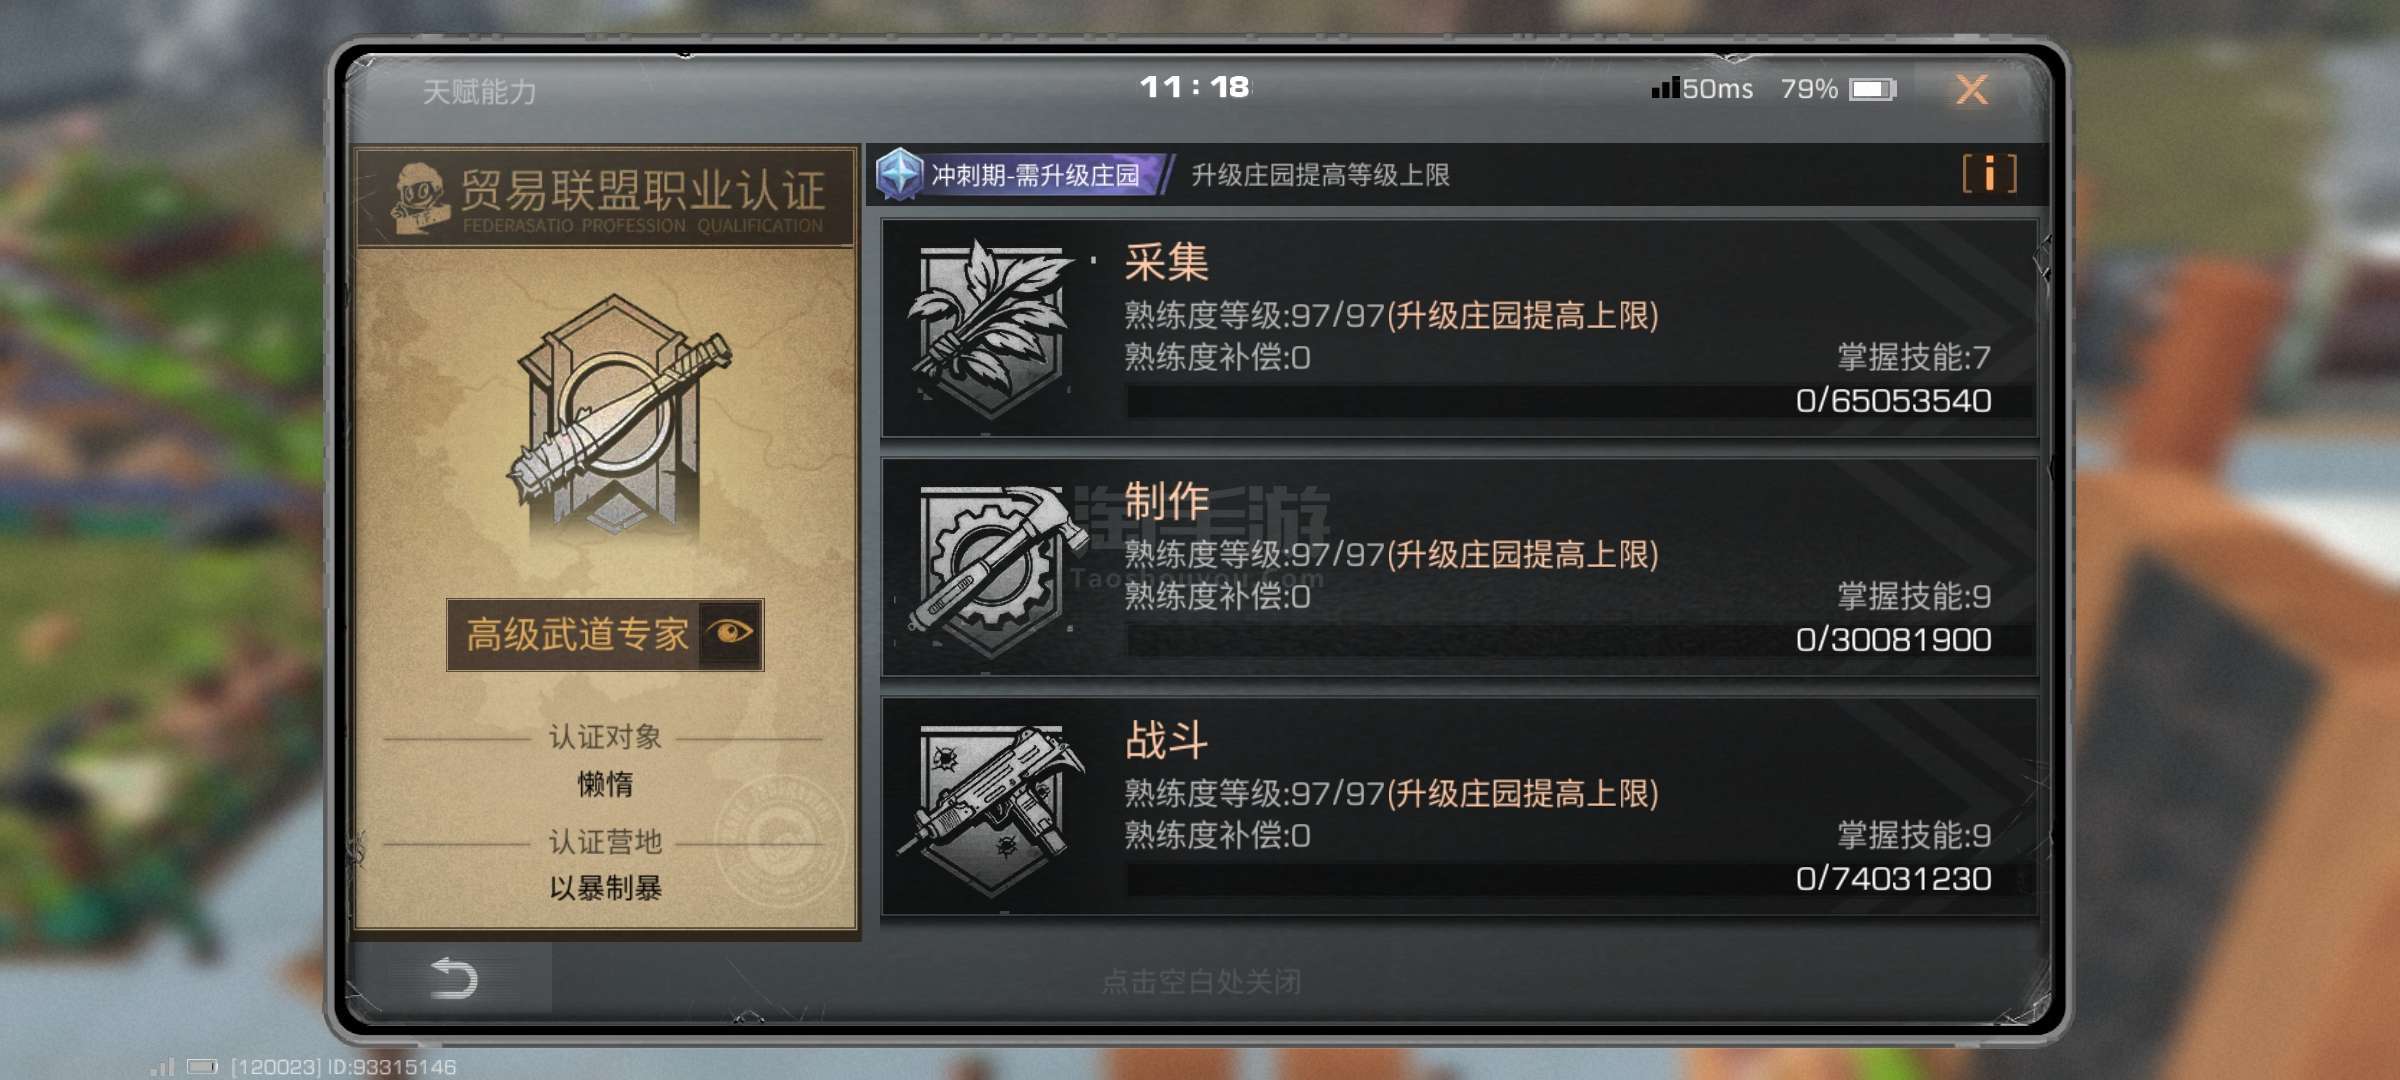Open the 天赋能力 title menu
The width and height of the screenshot is (2400, 1080).
479,92
